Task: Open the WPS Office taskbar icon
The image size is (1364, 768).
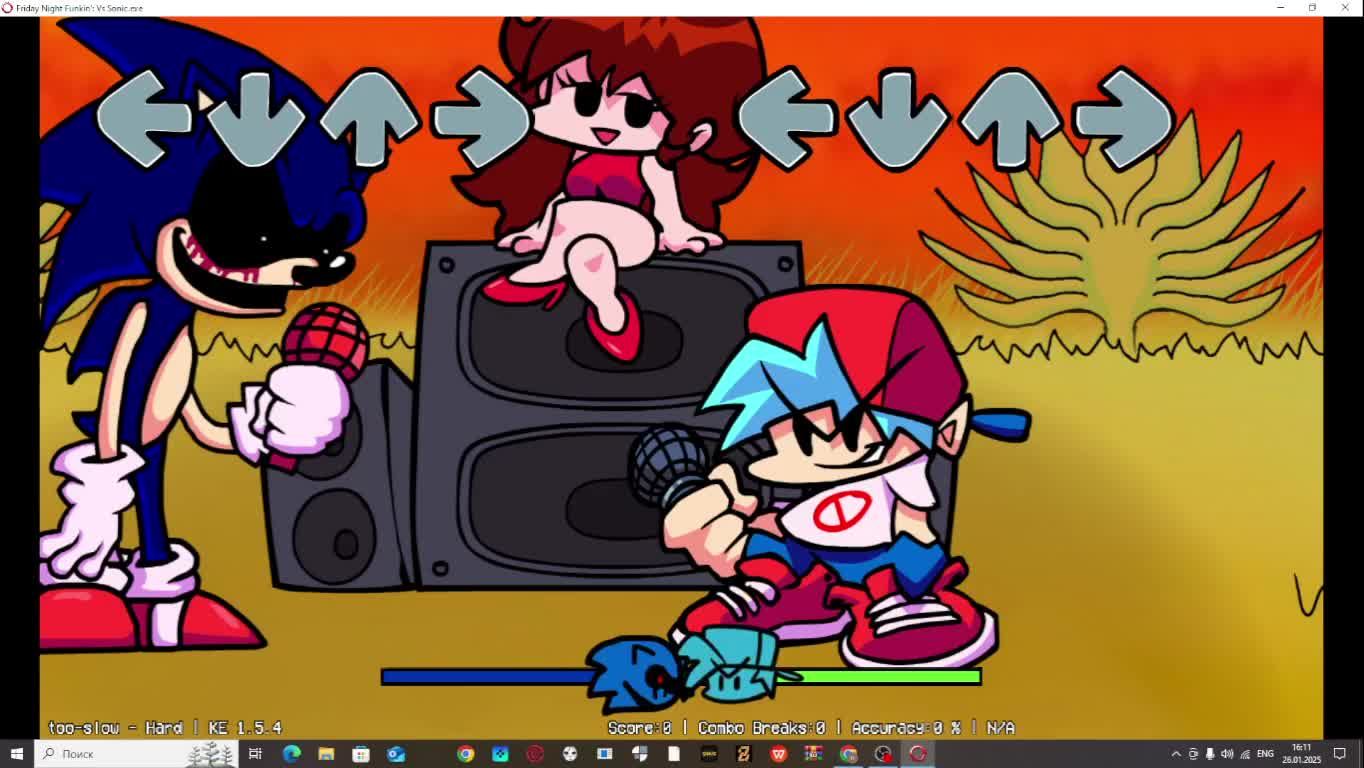Action: [x=778, y=754]
